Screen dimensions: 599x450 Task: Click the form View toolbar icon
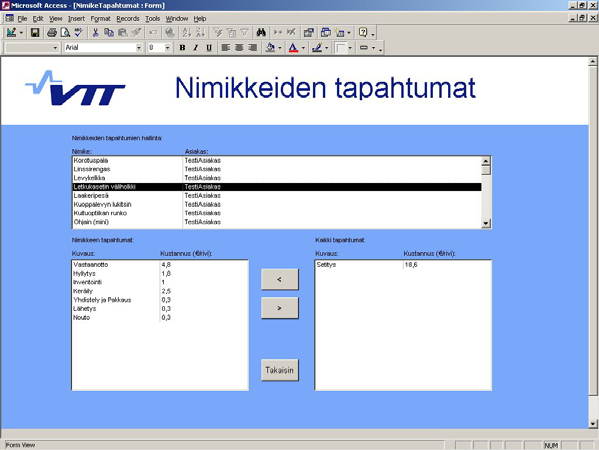coord(11,33)
